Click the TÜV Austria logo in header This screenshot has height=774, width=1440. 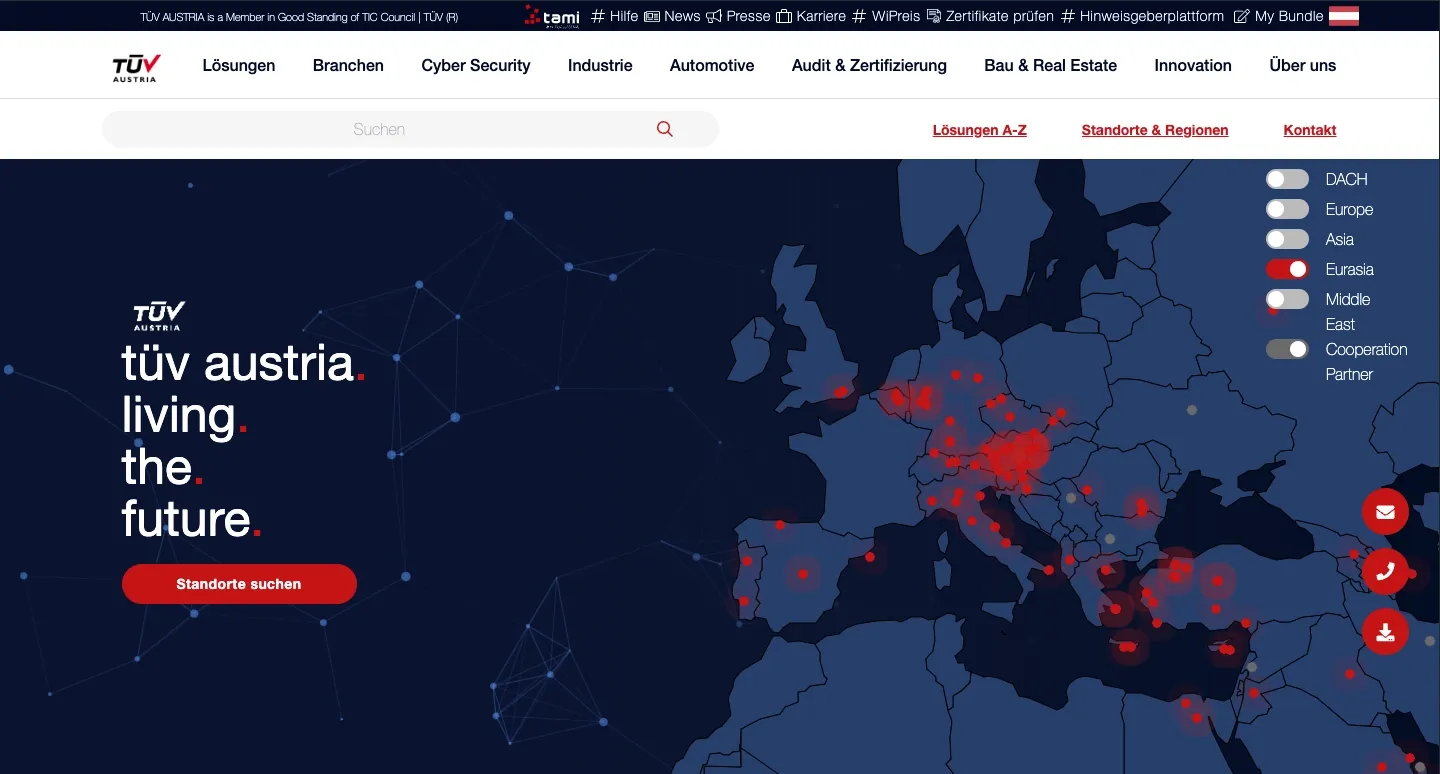(x=136, y=66)
